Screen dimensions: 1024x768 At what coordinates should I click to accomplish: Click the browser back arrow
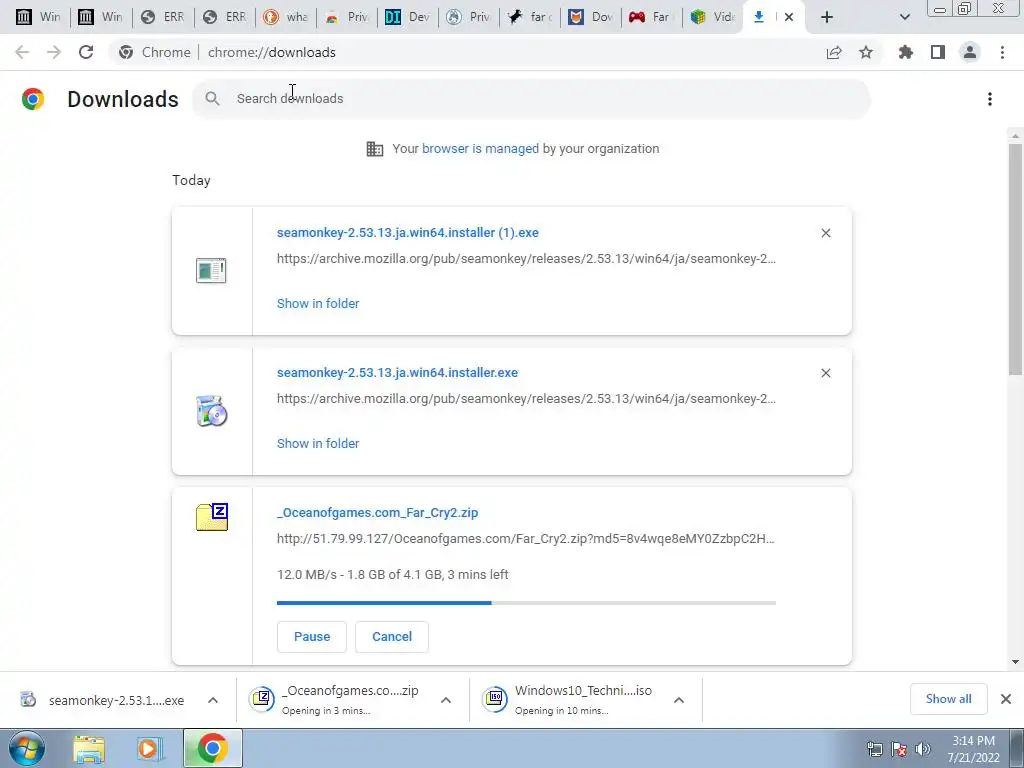(22, 52)
